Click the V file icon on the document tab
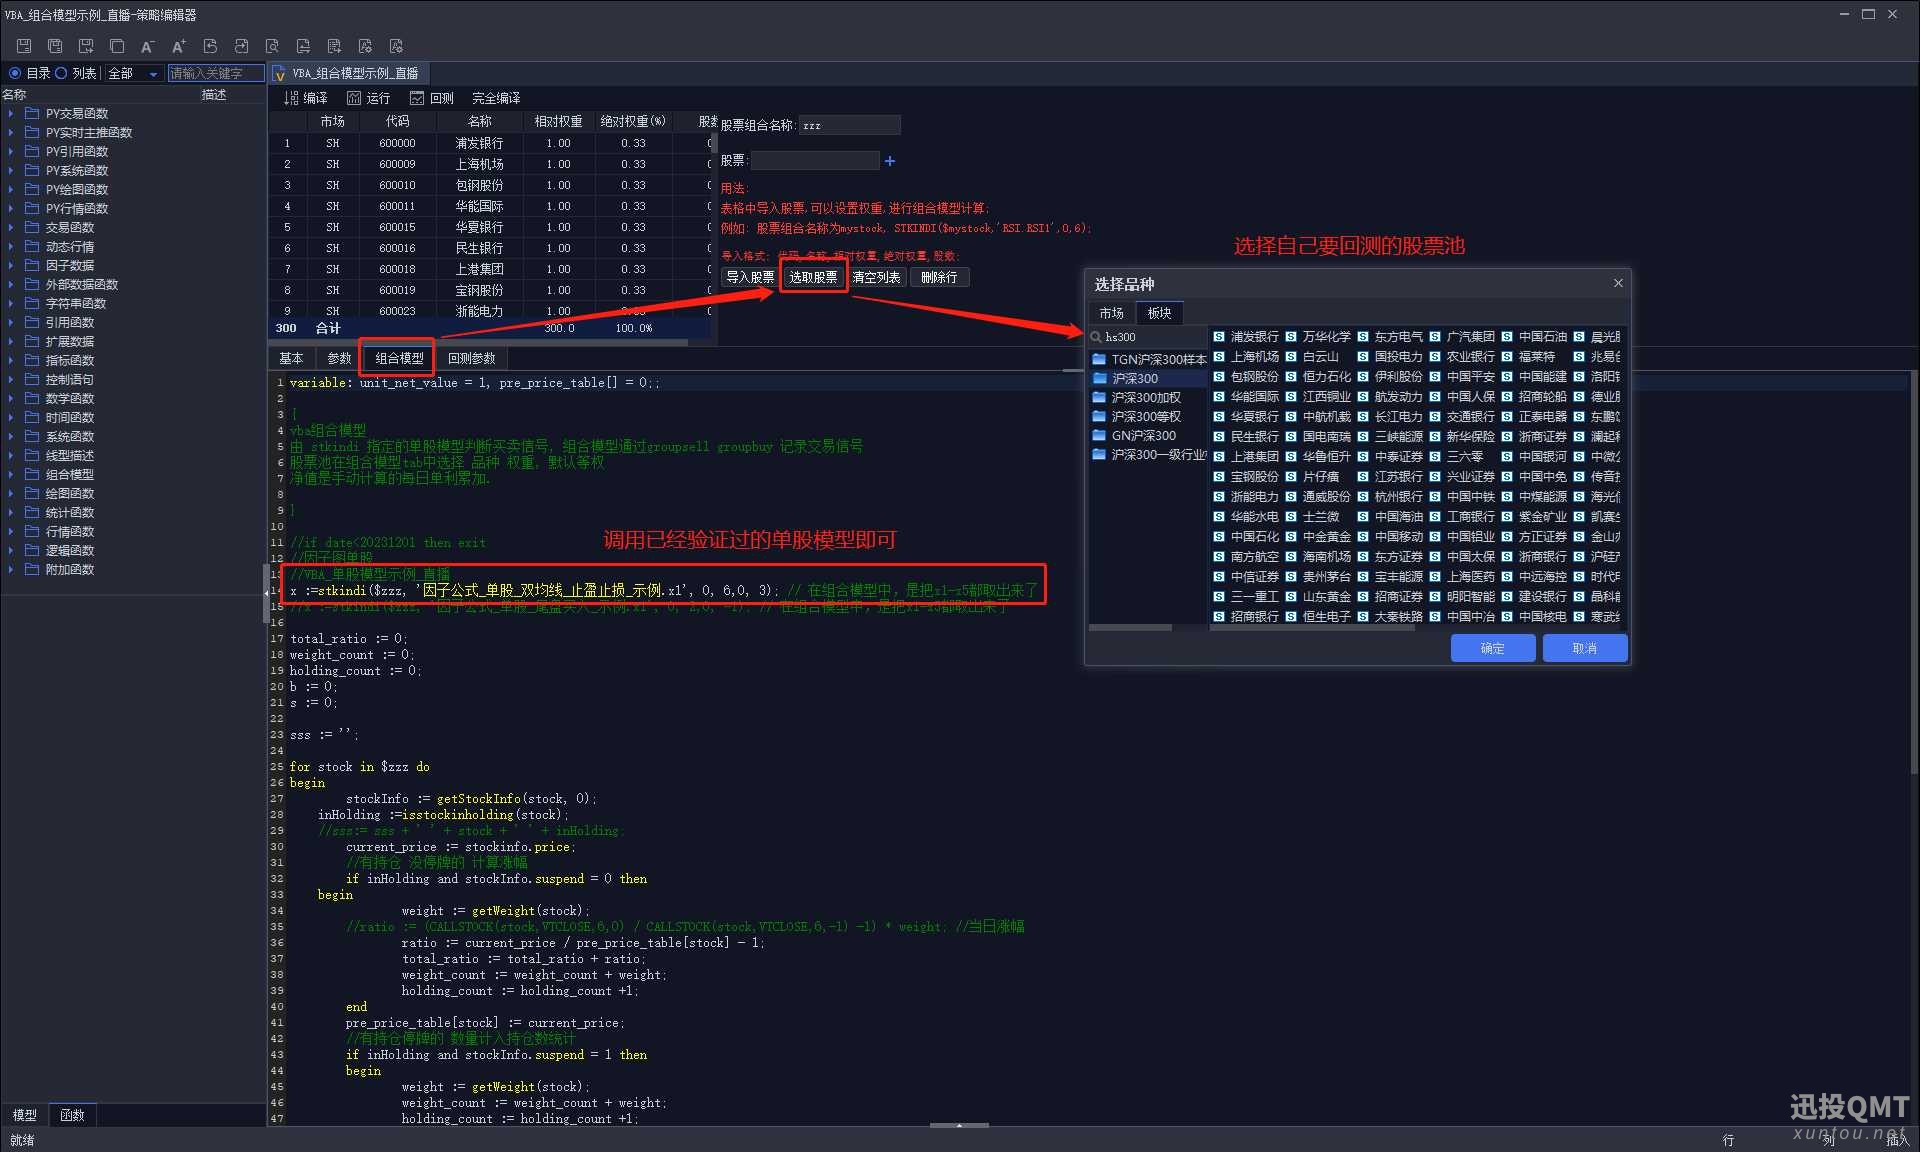Image resolution: width=1920 pixels, height=1152 pixels. (280, 74)
